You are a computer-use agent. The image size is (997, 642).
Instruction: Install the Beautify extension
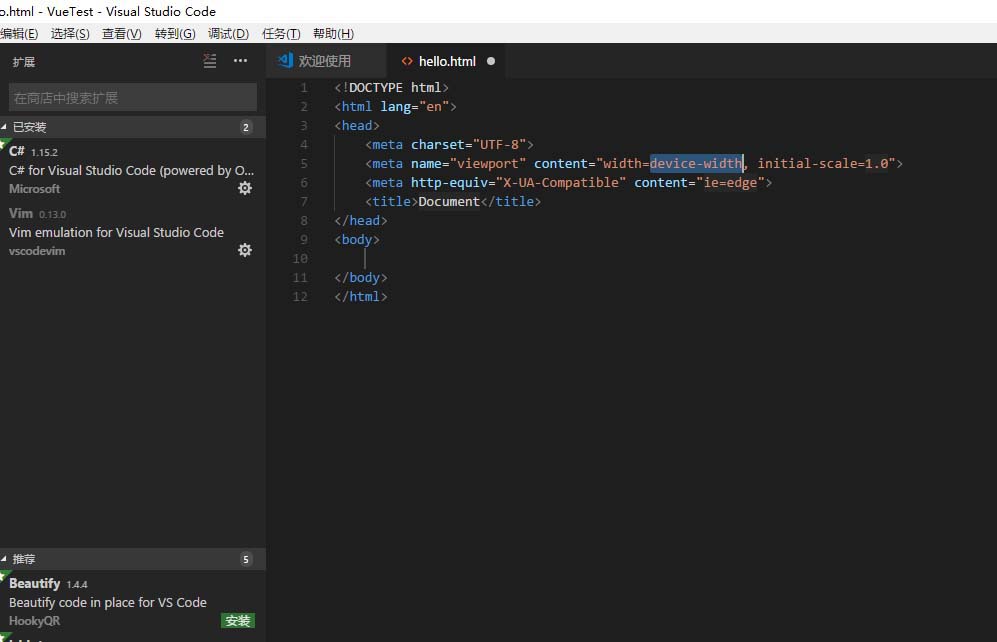point(237,620)
